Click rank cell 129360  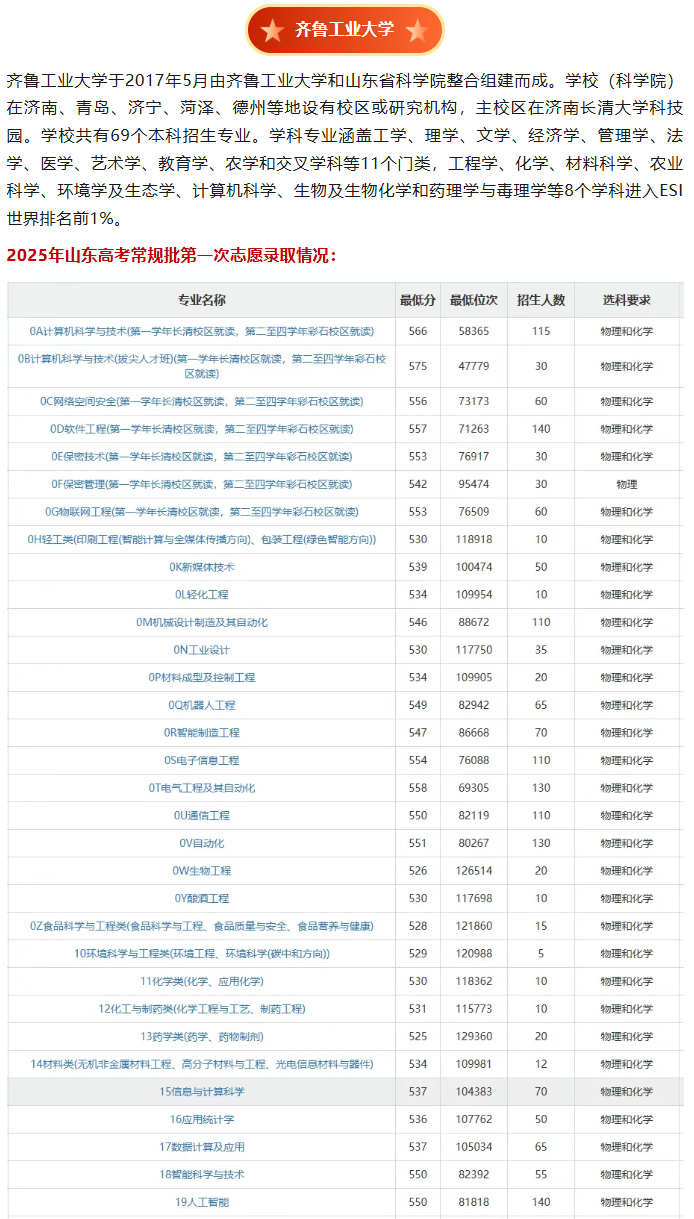474,1037
